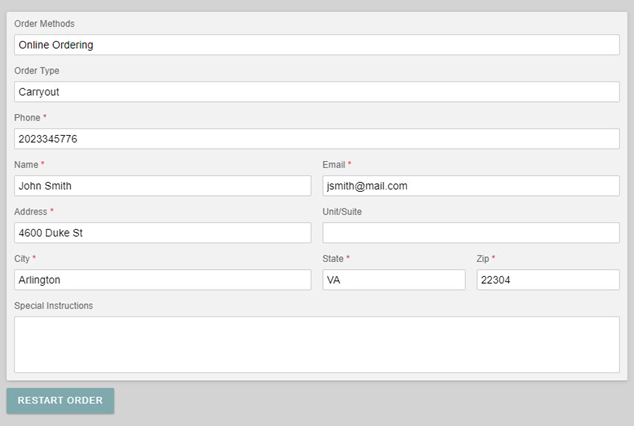This screenshot has height=426, width=634.
Task: Click the City field containing Arlington
Action: click(x=162, y=280)
